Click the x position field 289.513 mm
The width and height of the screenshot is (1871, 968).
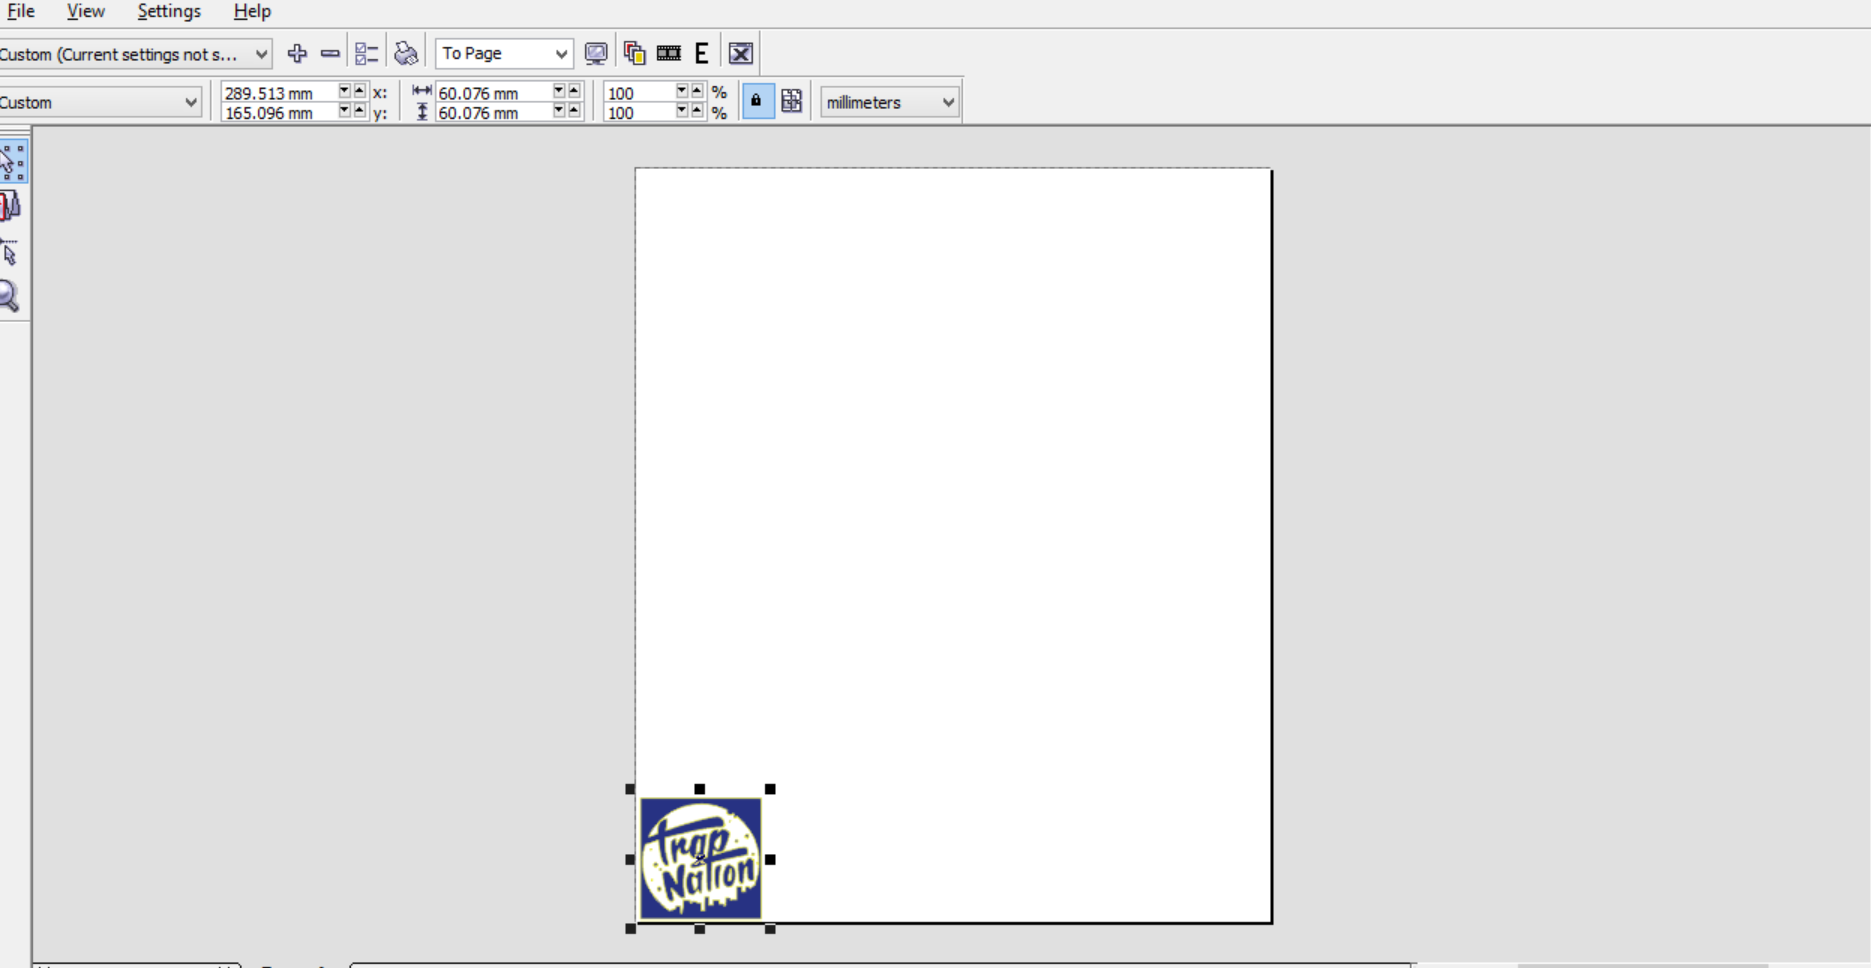279,93
